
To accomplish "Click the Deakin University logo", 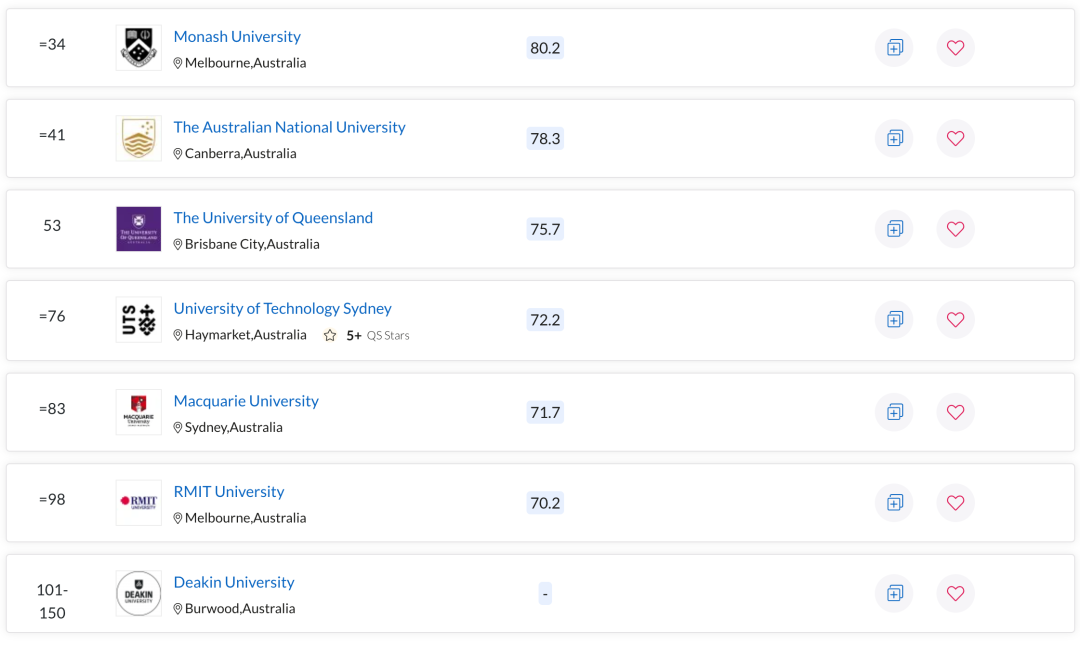I will pyautogui.click(x=138, y=593).
